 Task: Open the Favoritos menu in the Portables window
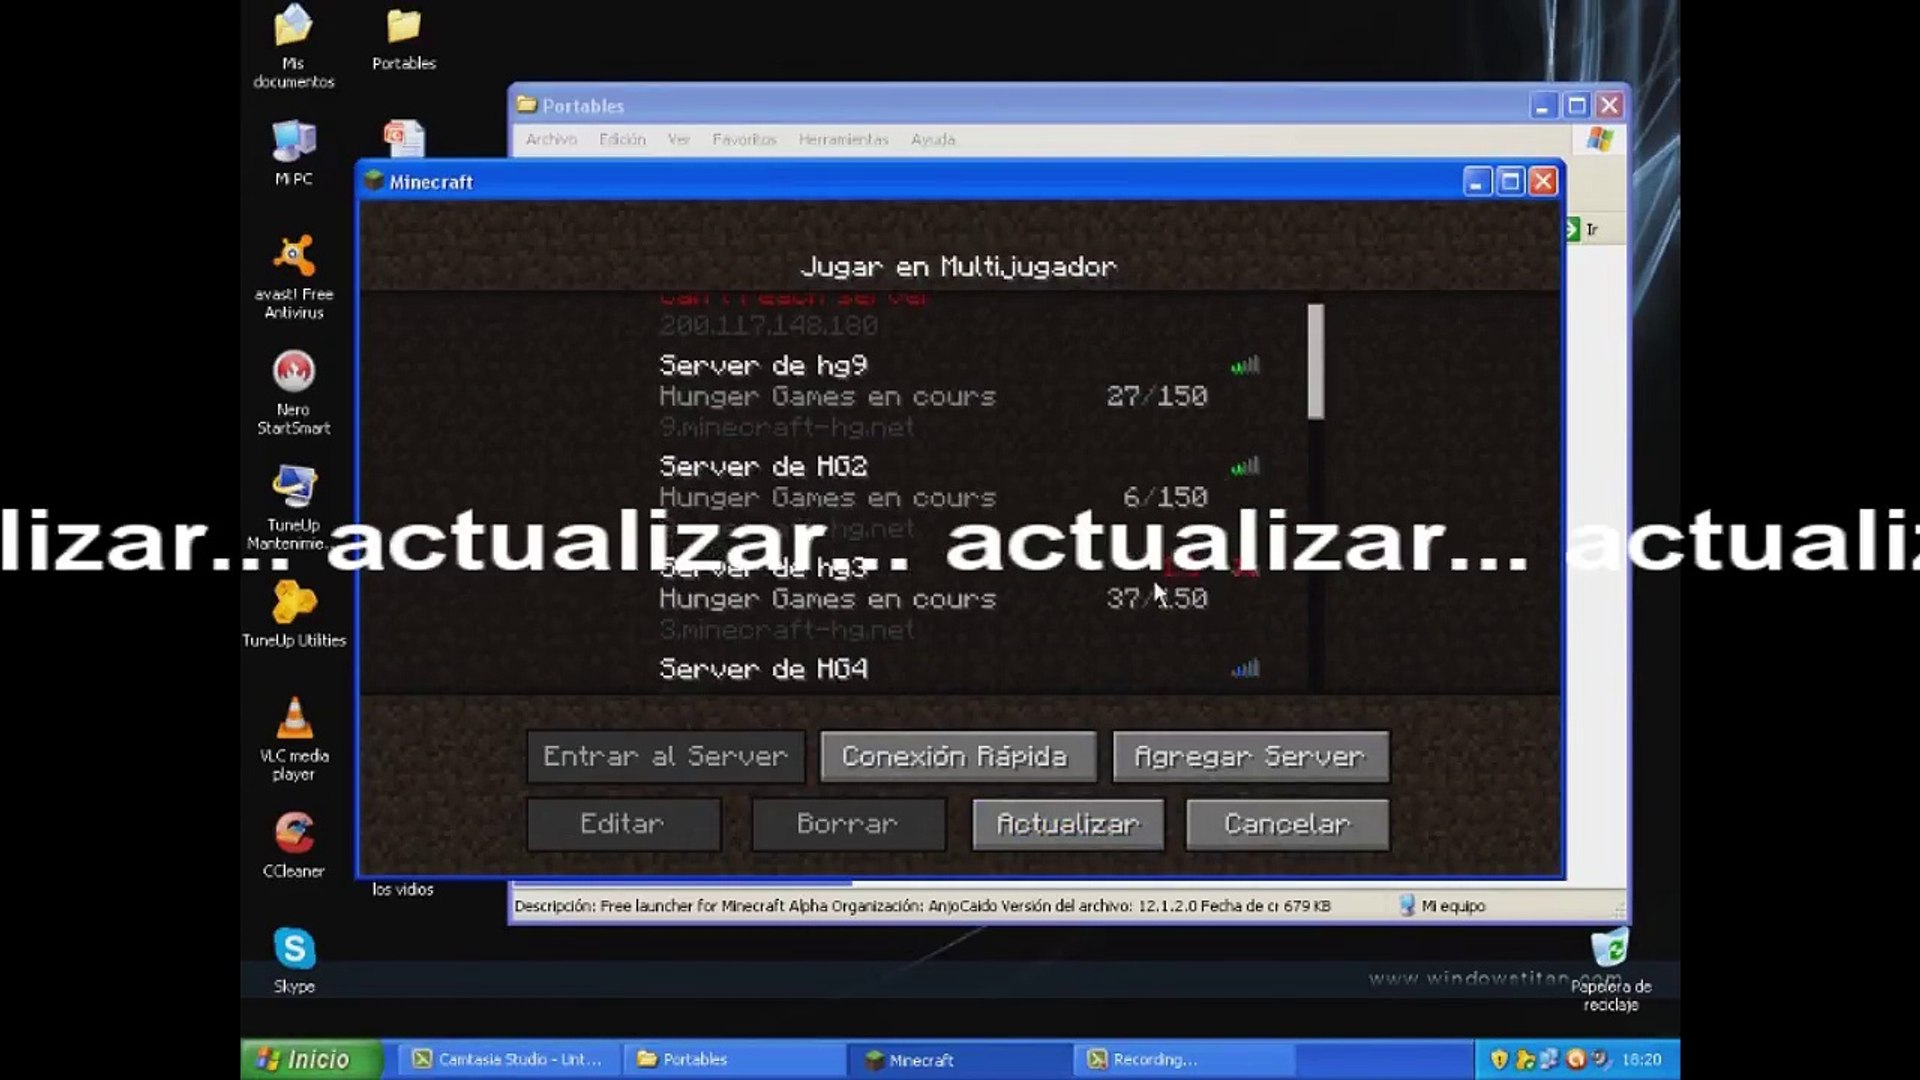(743, 140)
